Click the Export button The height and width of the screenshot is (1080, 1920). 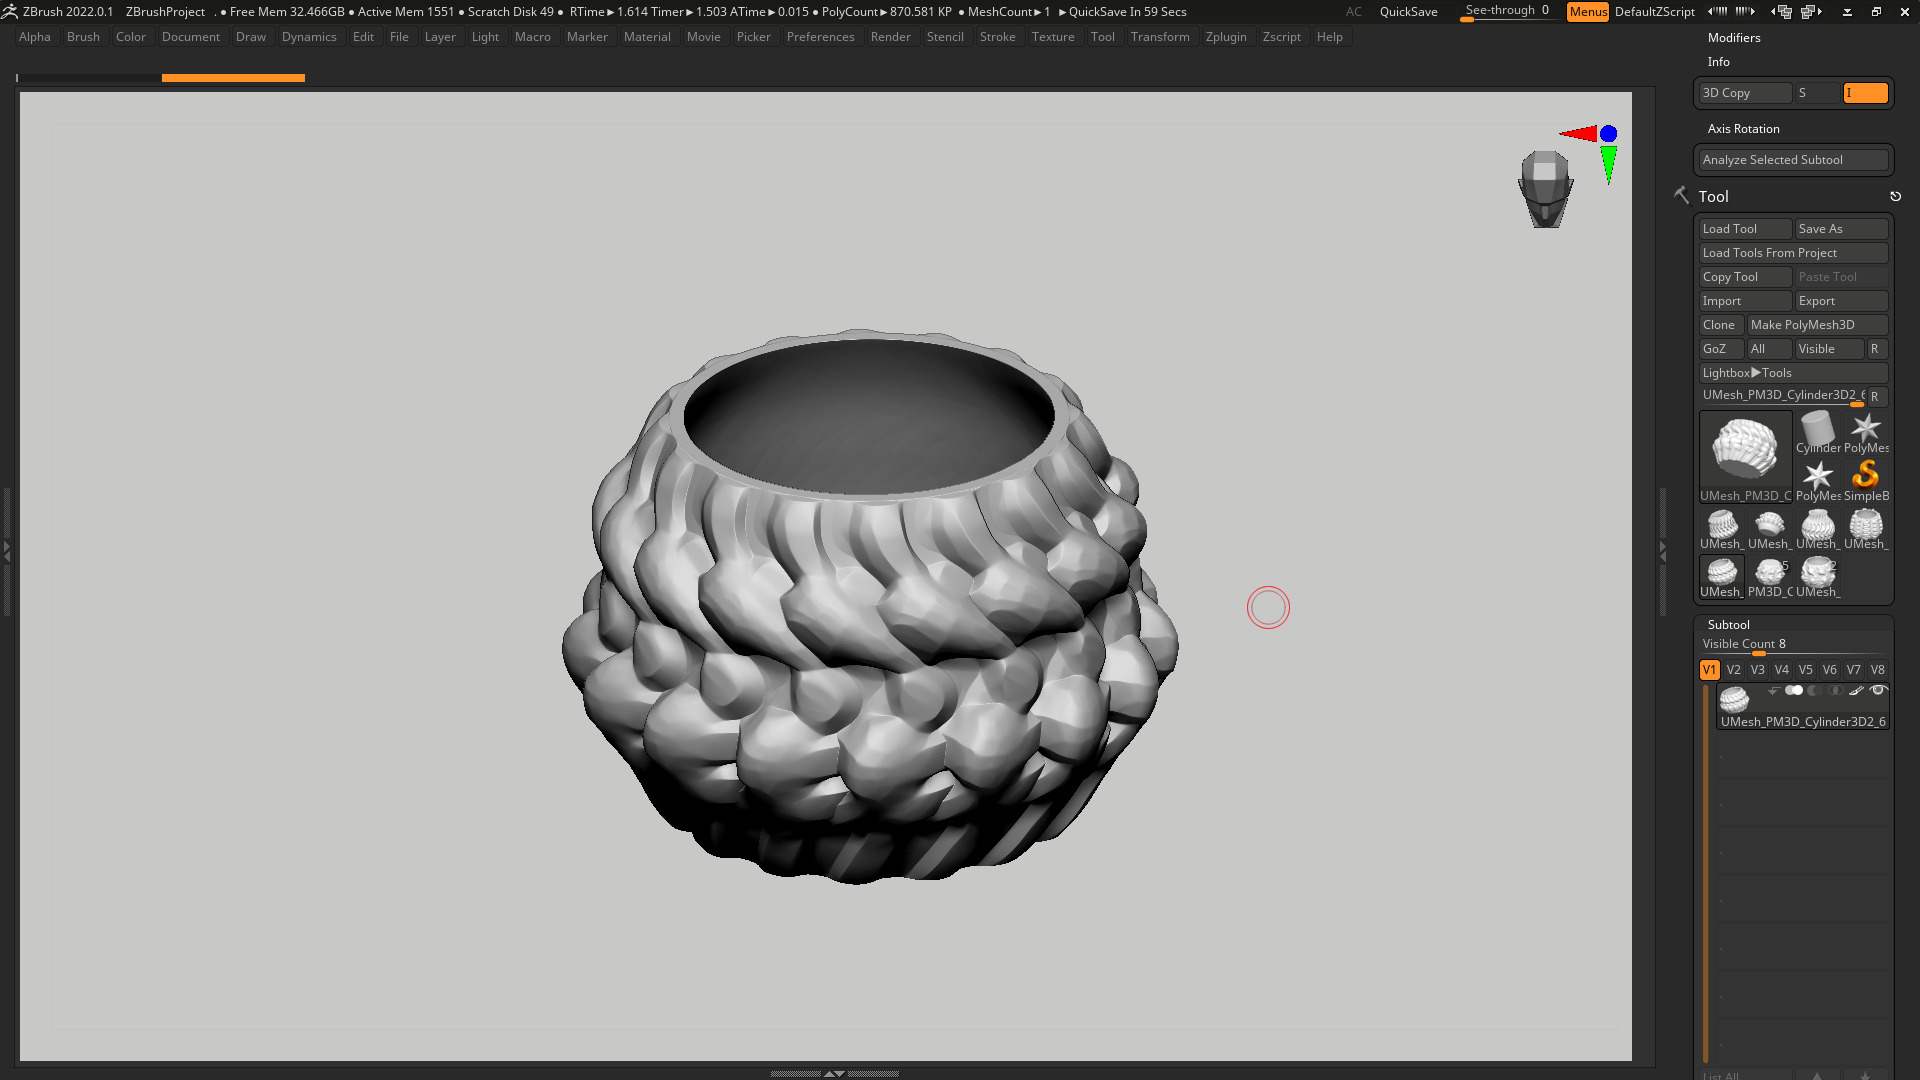(x=1841, y=300)
